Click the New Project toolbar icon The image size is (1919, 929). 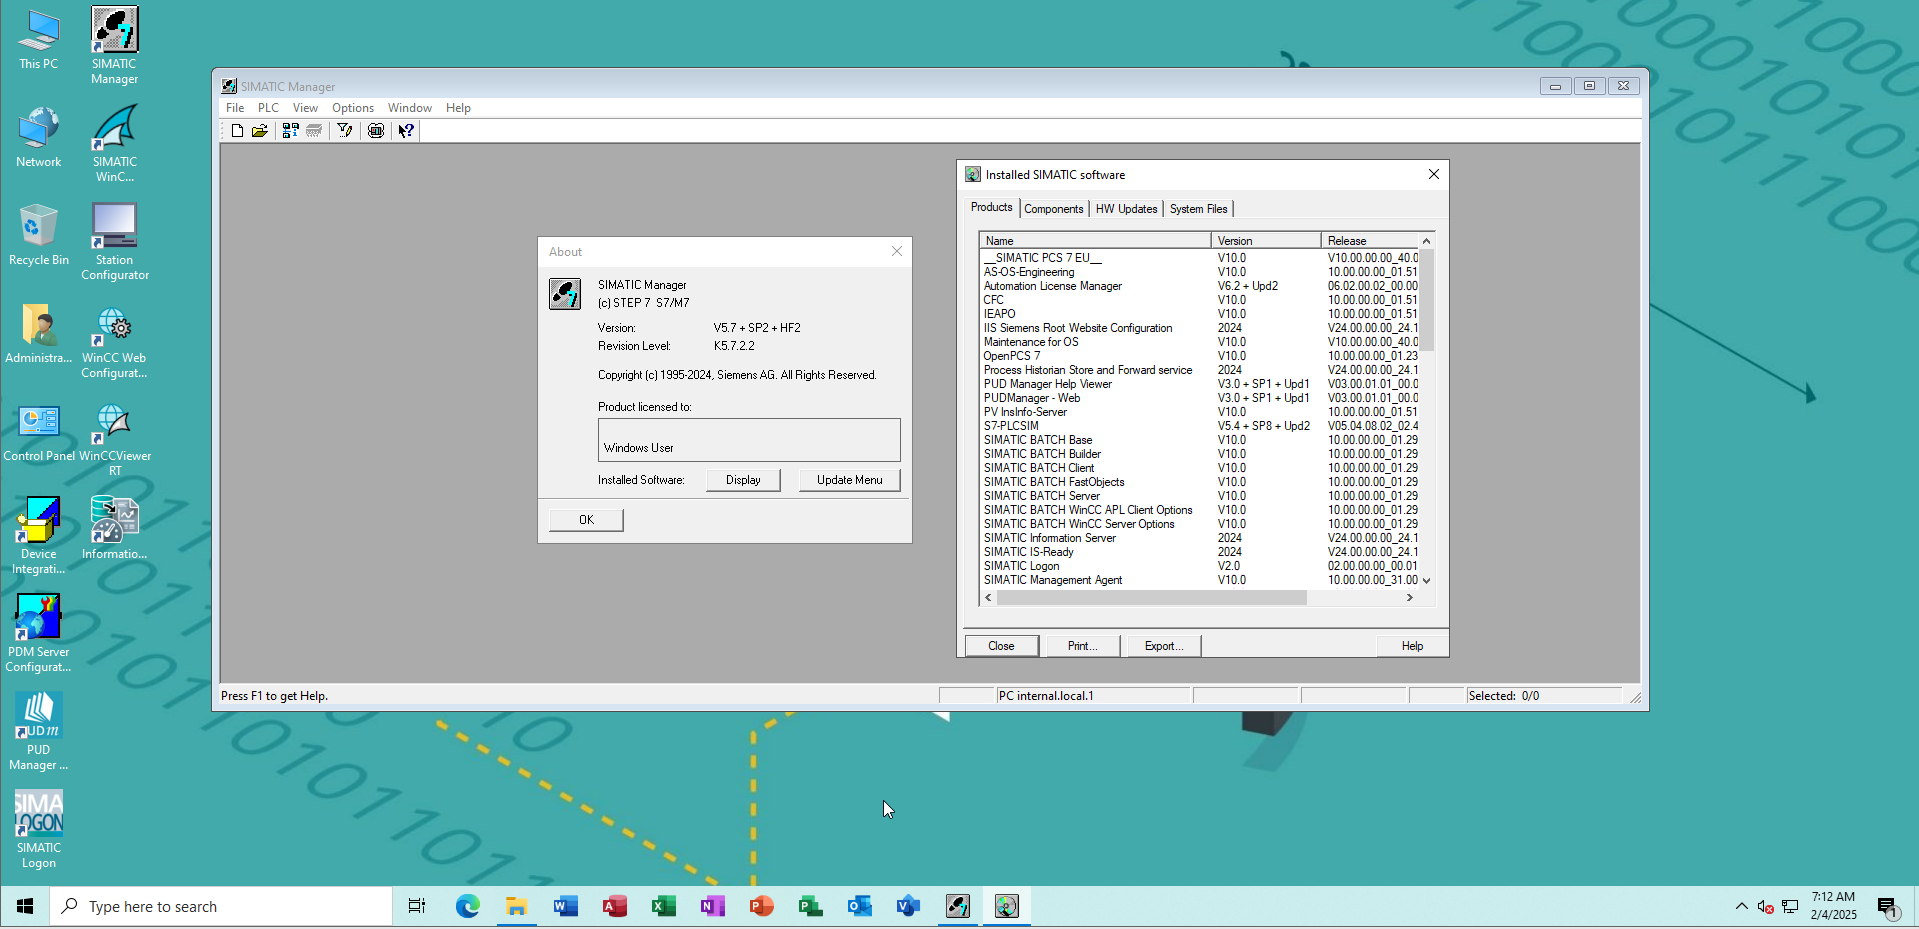coord(237,131)
